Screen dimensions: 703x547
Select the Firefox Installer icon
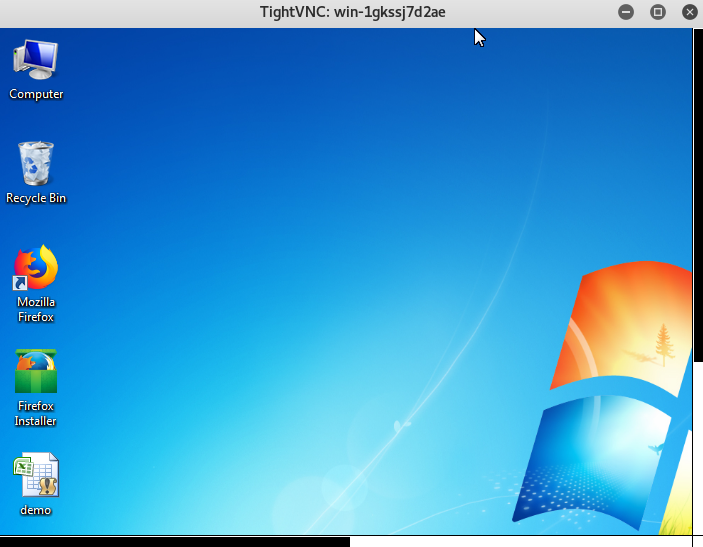[36, 371]
